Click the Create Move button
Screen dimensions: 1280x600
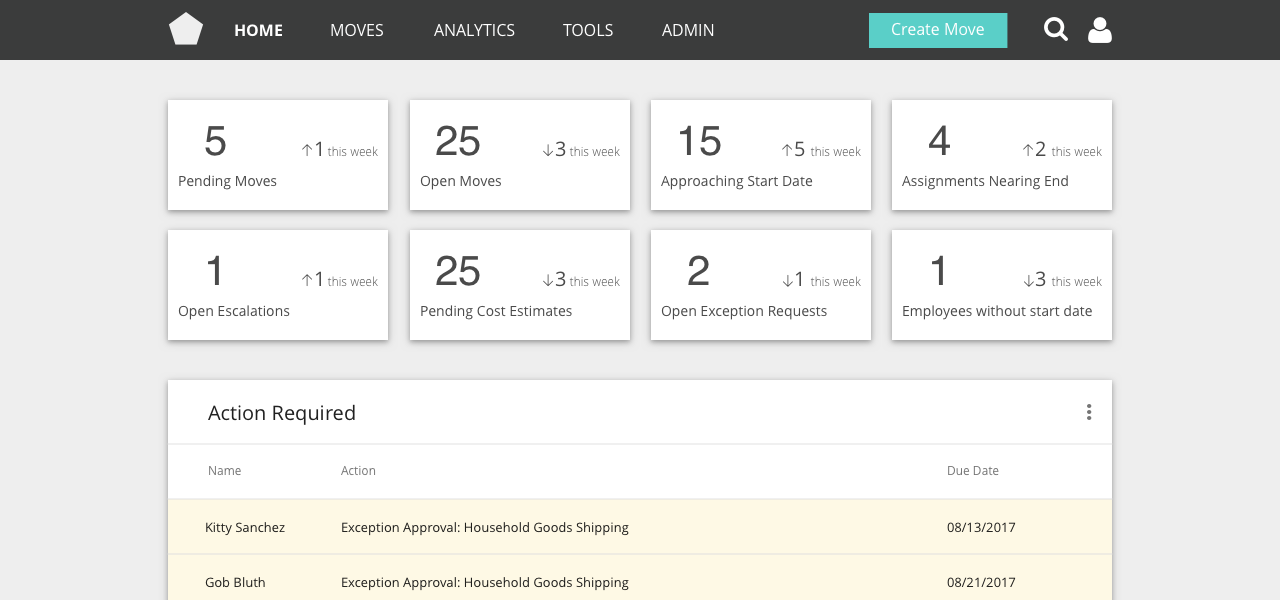click(x=938, y=30)
